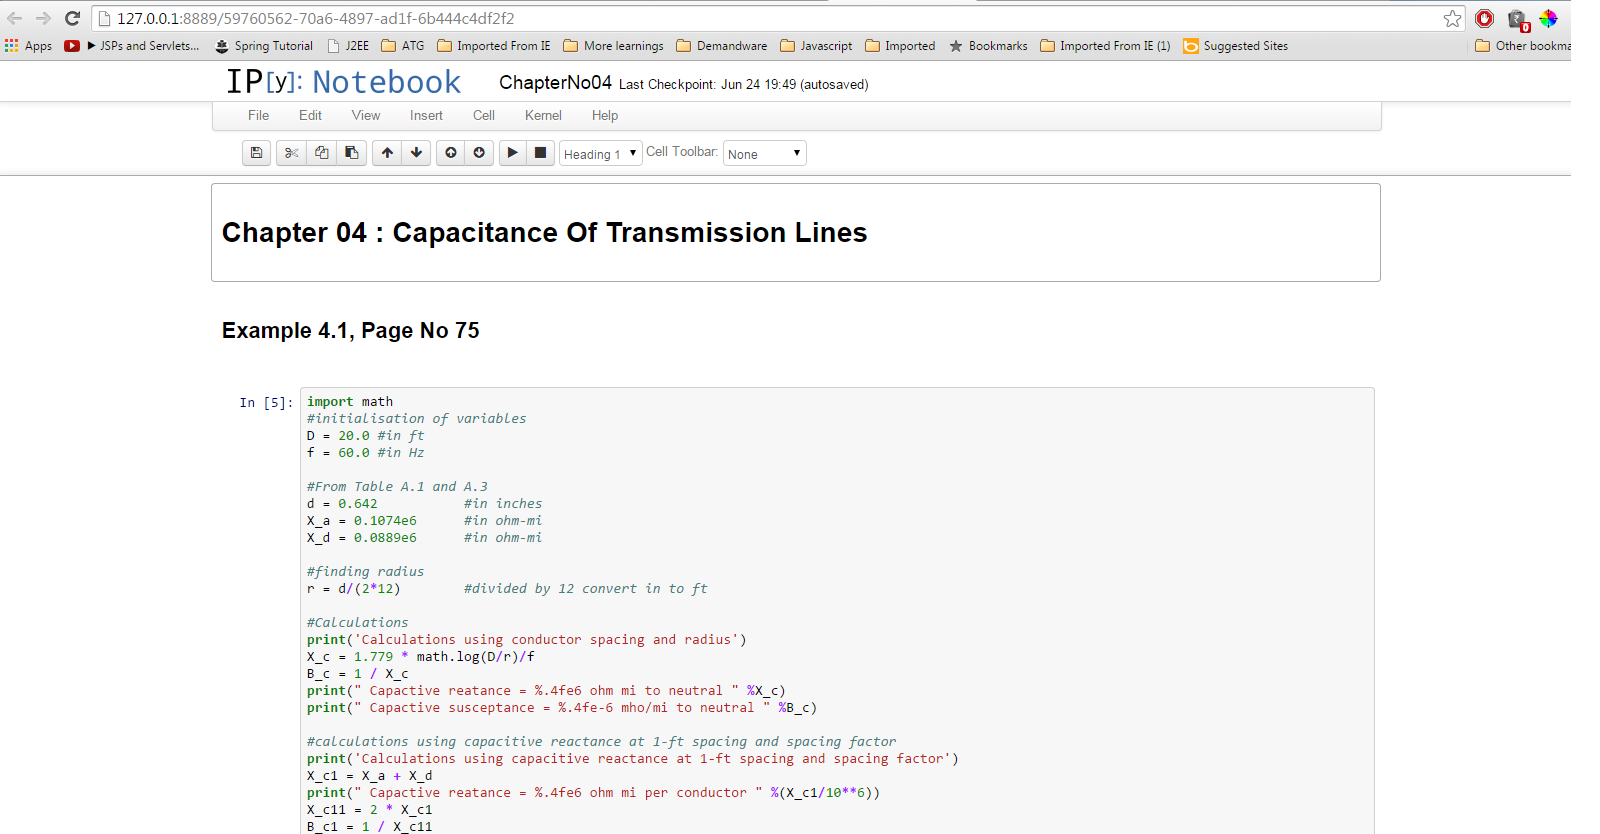Open the File menu
1600x834 pixels.
click(x=258, y=116)
